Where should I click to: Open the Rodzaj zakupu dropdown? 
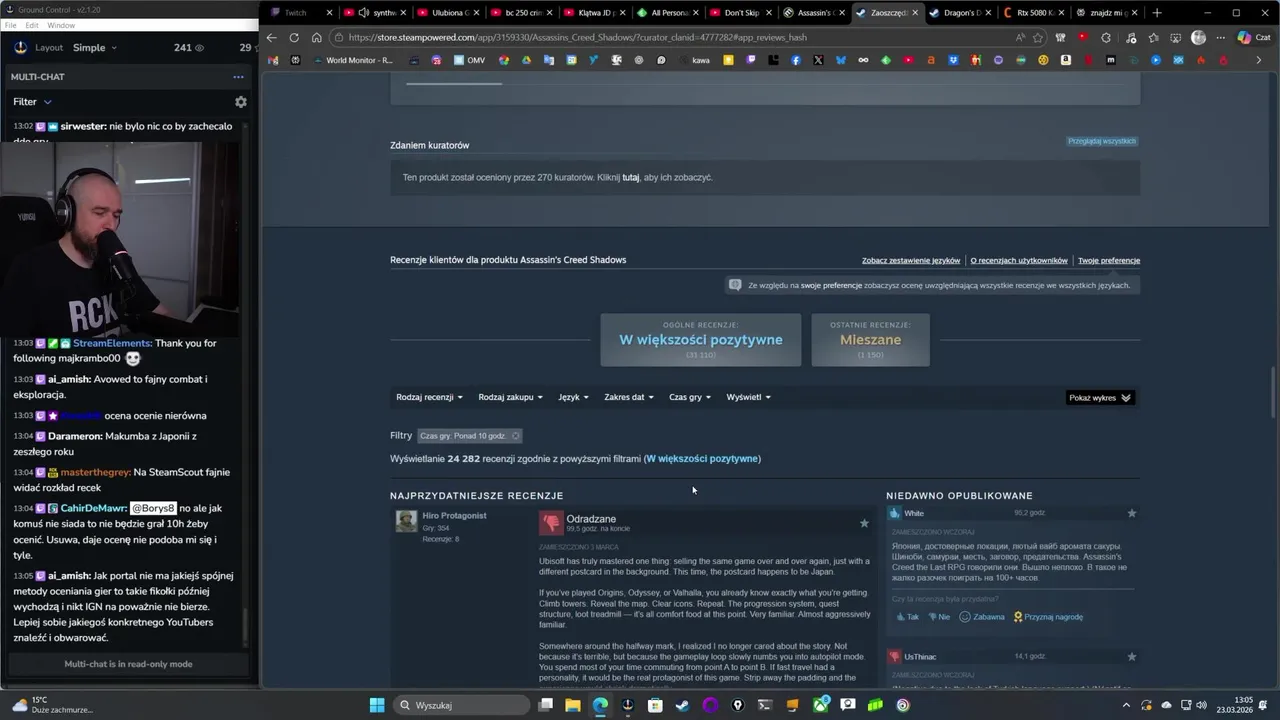point(510,397)
